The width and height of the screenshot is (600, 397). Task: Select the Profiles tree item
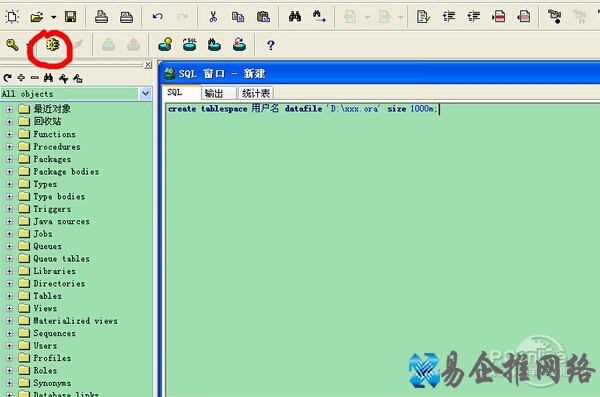click(x=52, y=358)
